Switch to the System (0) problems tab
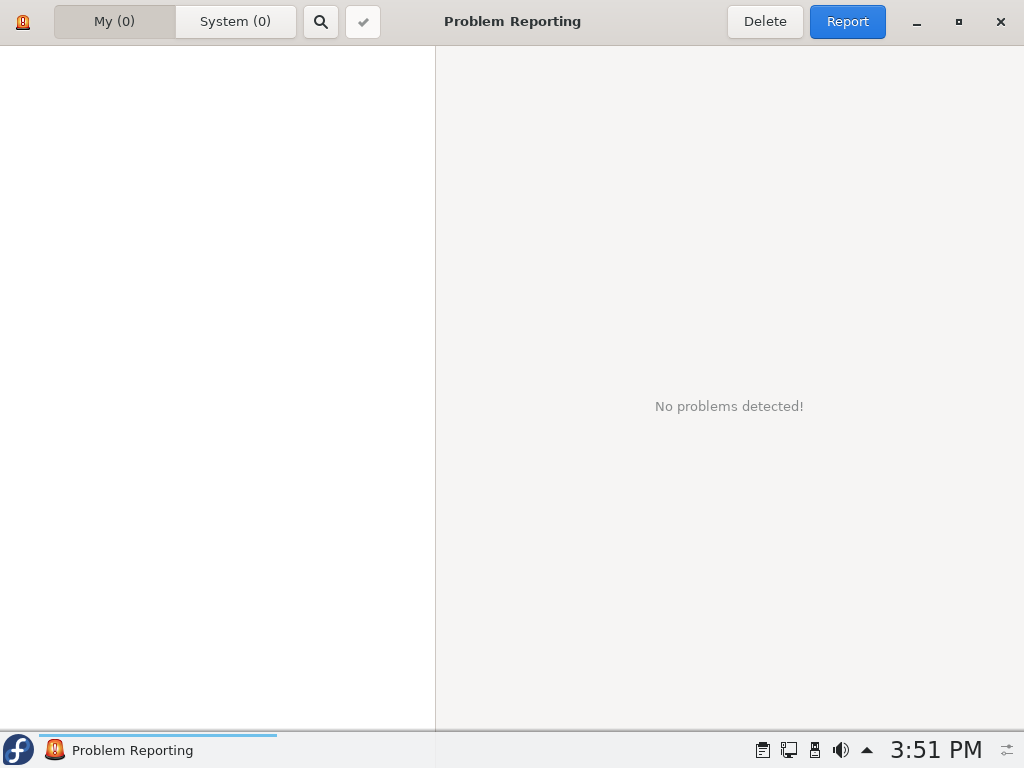The image size is (1024, 768). 236,22
